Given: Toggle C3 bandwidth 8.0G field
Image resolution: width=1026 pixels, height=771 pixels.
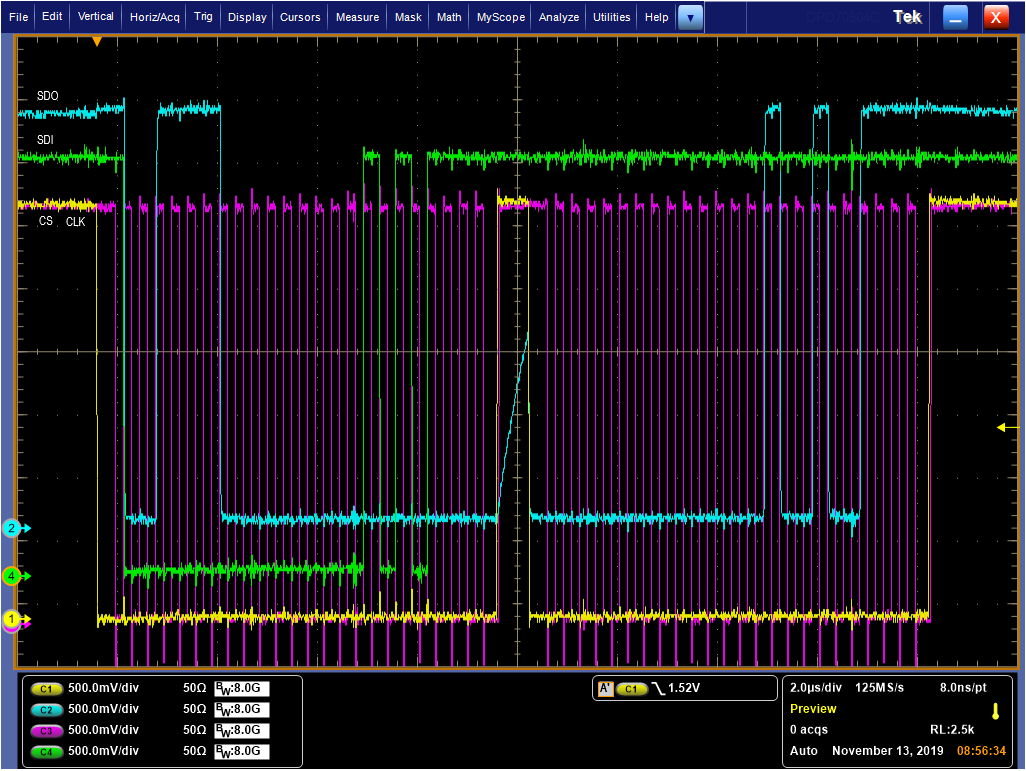Looking at the screenshot, I should coord(241,730).
